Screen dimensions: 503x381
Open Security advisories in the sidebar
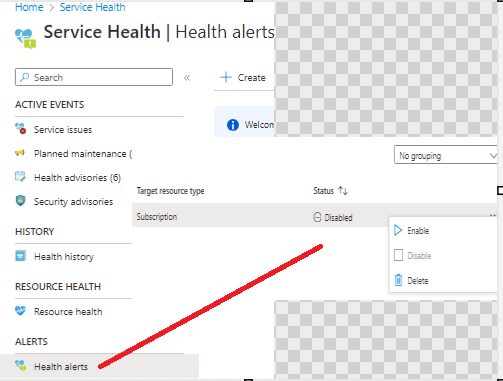coord(73,202)
